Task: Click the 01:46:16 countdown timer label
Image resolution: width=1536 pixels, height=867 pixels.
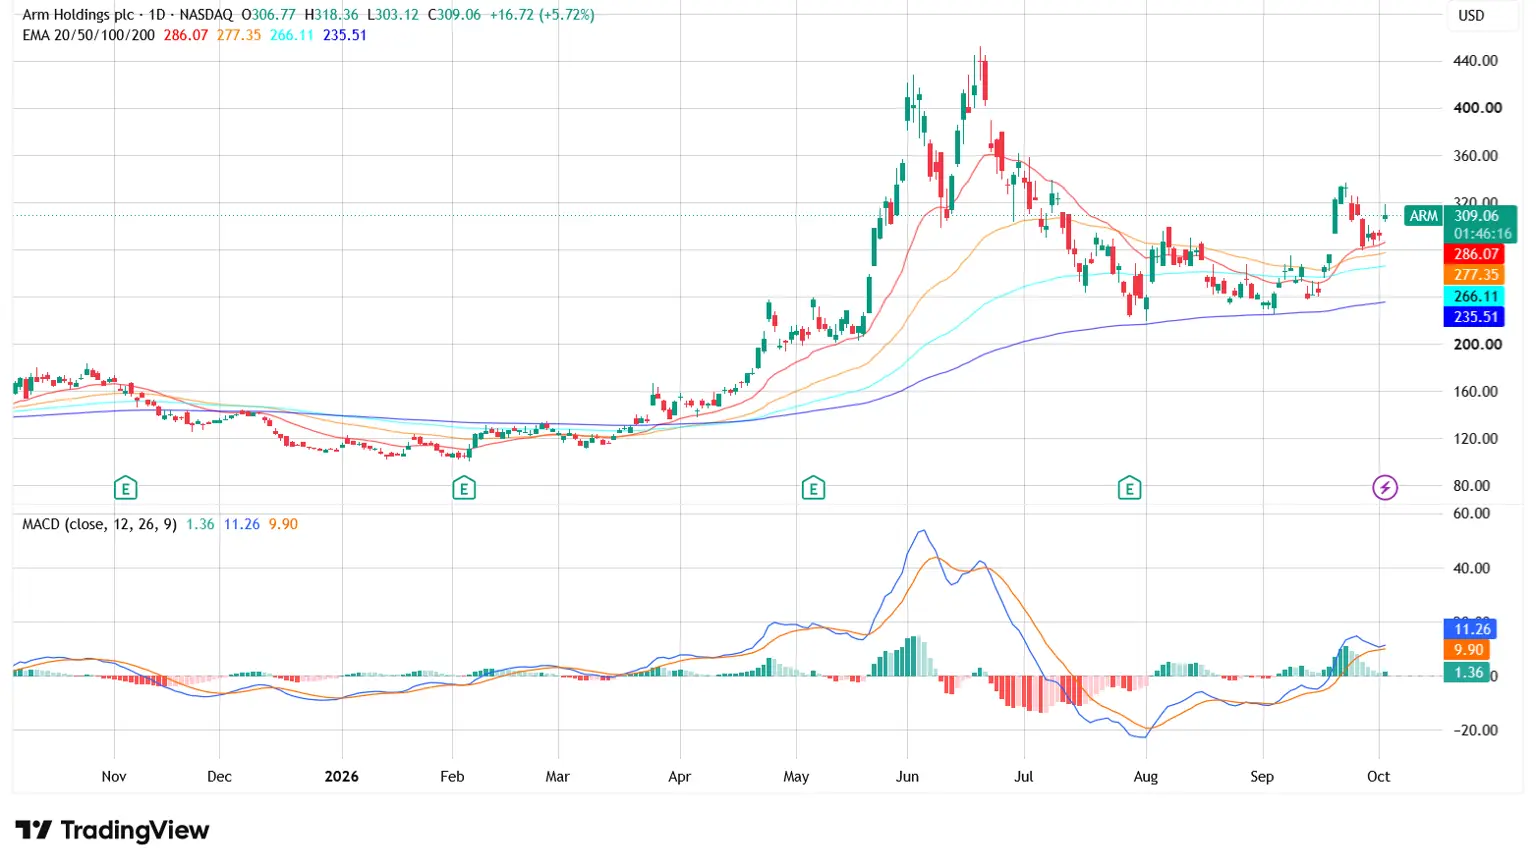Action: (1482, 234)
